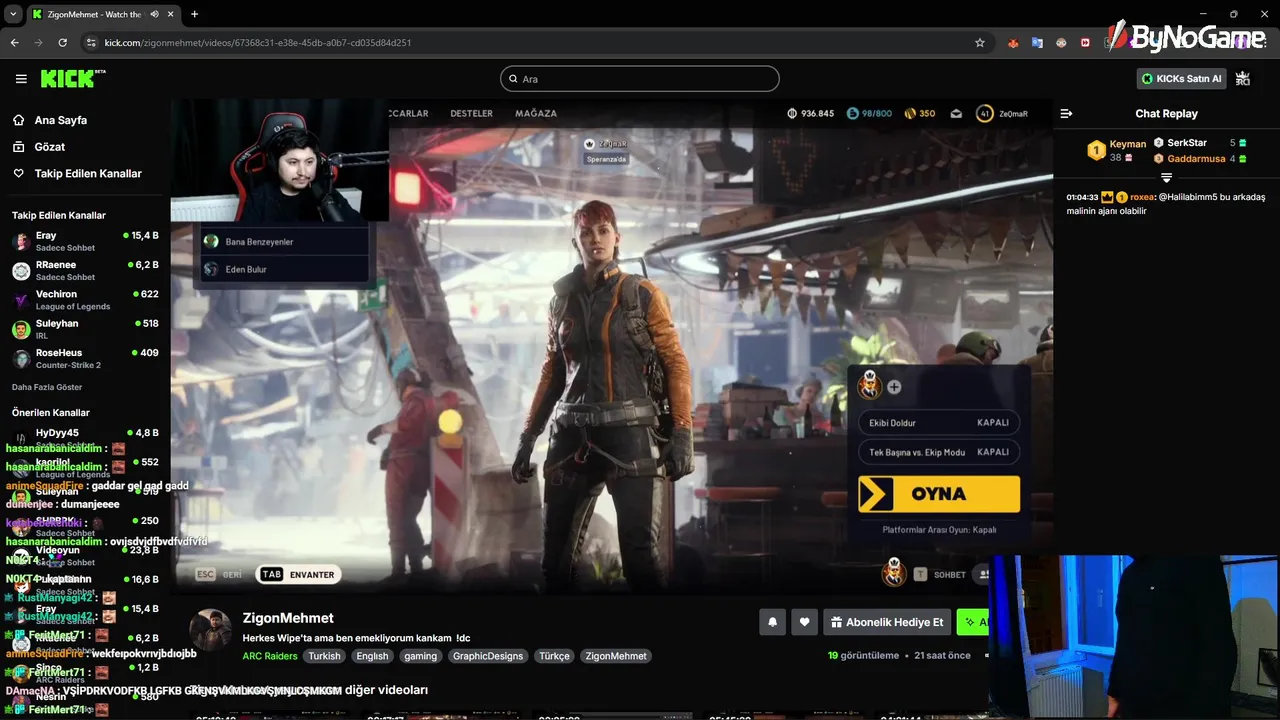Collapse chat with the Chat Replay arrow icon
Viewport: 1280px width, 720px height.
coord(1066,114)
